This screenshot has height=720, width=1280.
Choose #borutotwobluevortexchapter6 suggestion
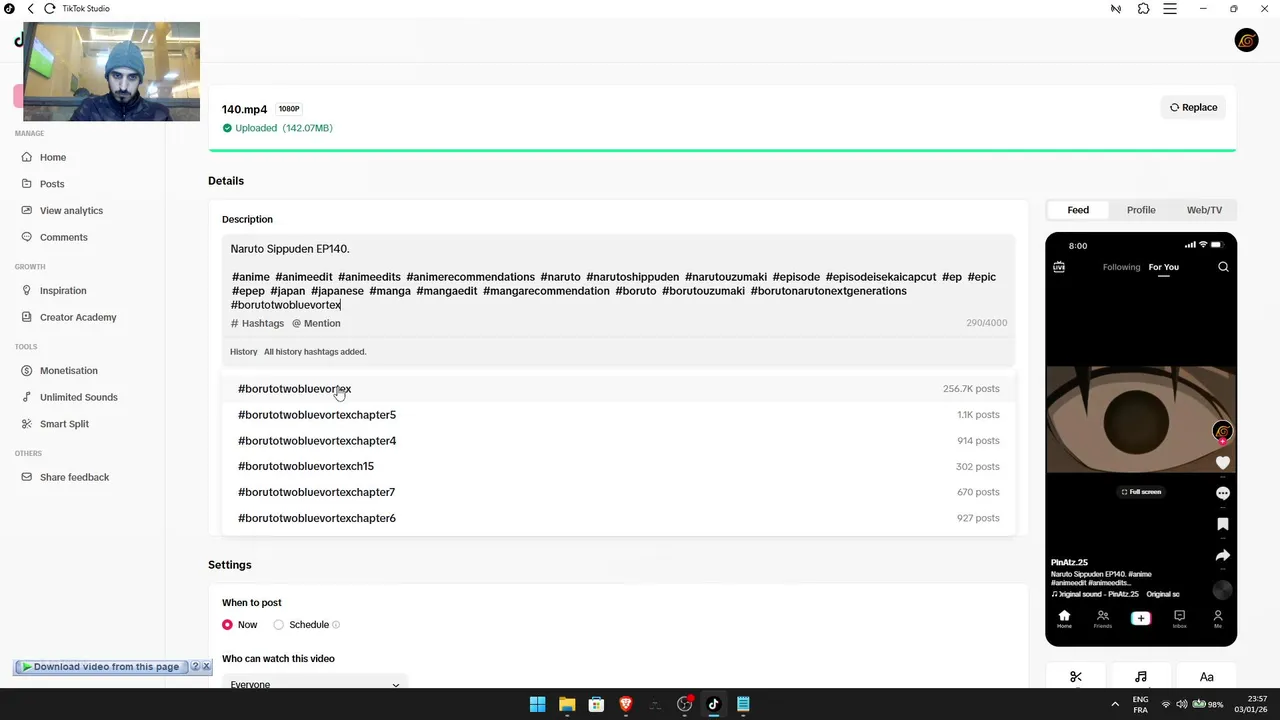point(618,518)
